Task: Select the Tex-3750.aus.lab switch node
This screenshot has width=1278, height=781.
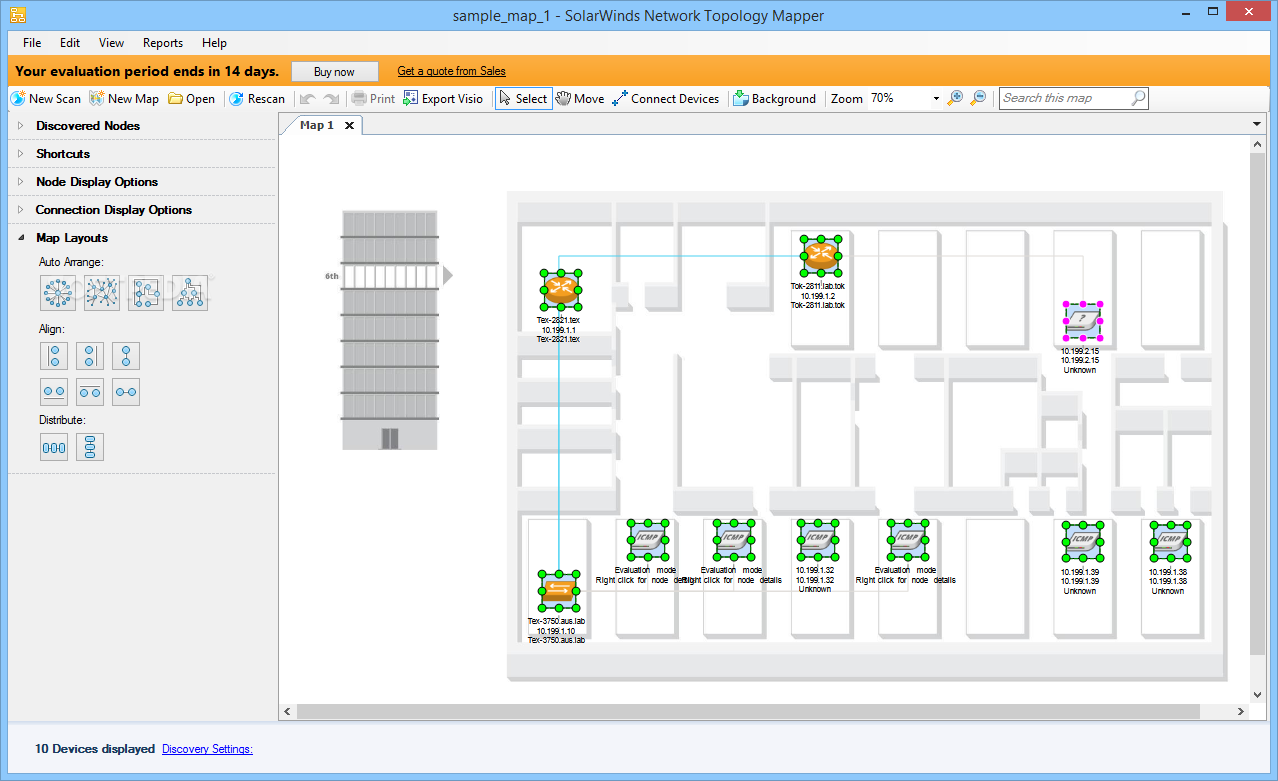Action: pos(558,592)
